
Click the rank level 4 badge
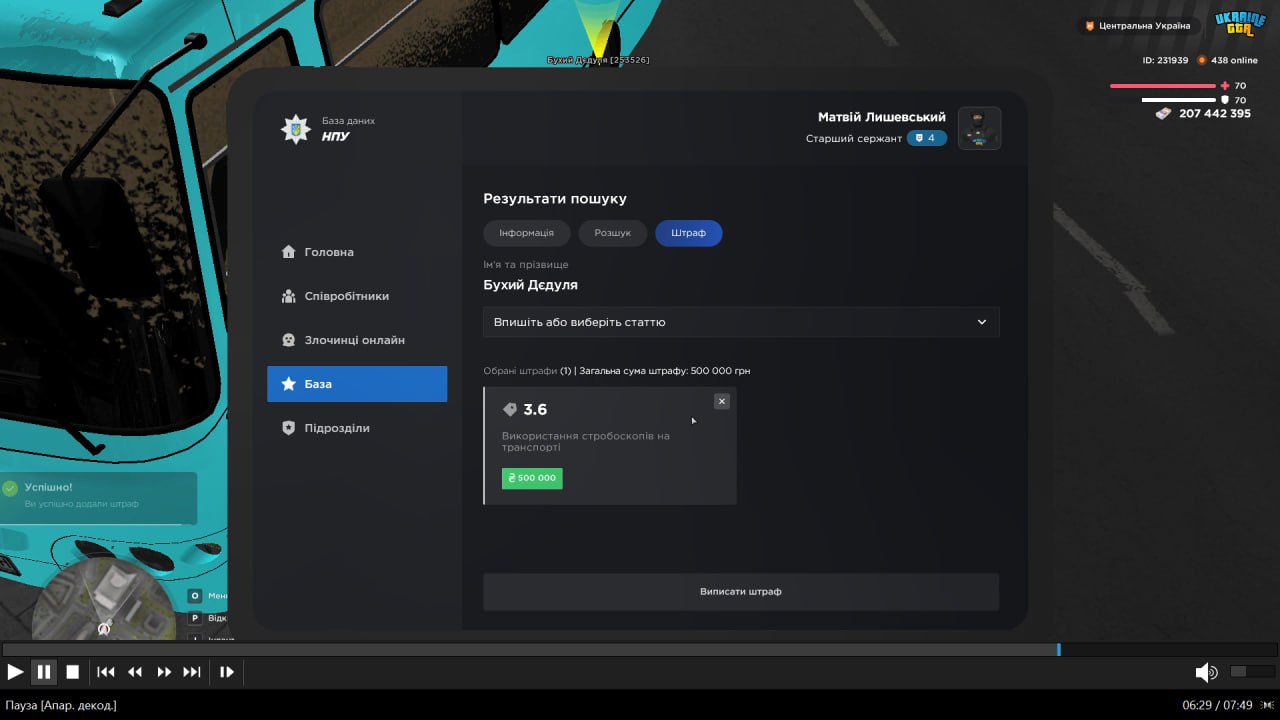tap(926, 138)
